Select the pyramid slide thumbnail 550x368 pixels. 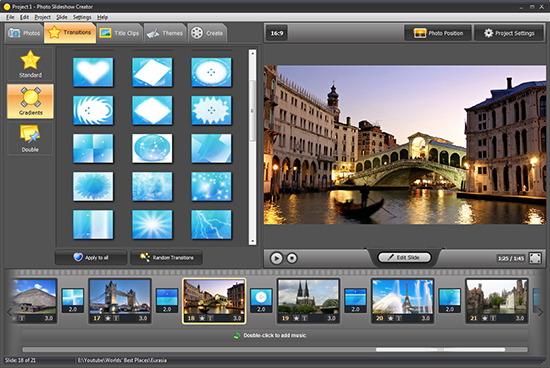pyautogui.click(x=34, y=301)
